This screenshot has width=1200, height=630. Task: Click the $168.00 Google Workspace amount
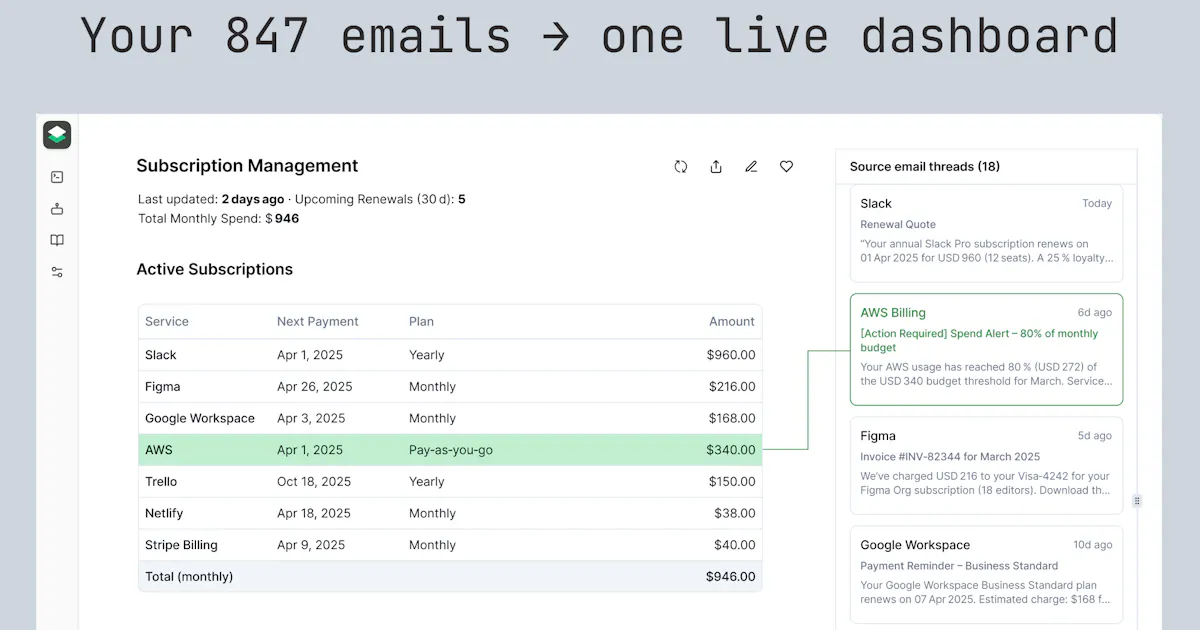[732, 419]
